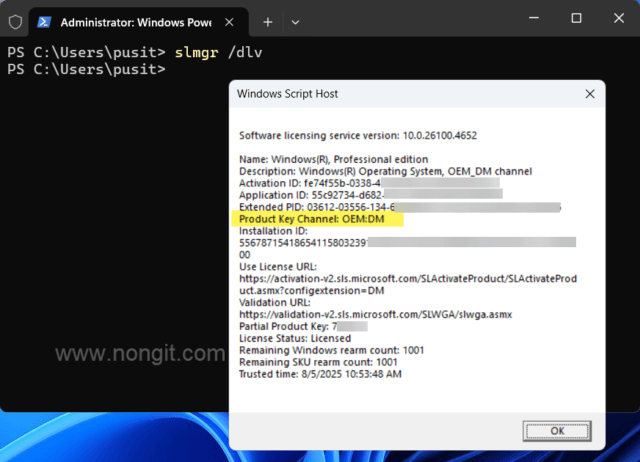Screen dimensions: 640x462
Task: Click 'Remaining Windows rearm count: 1001'
Action: (x=331, y=350)
